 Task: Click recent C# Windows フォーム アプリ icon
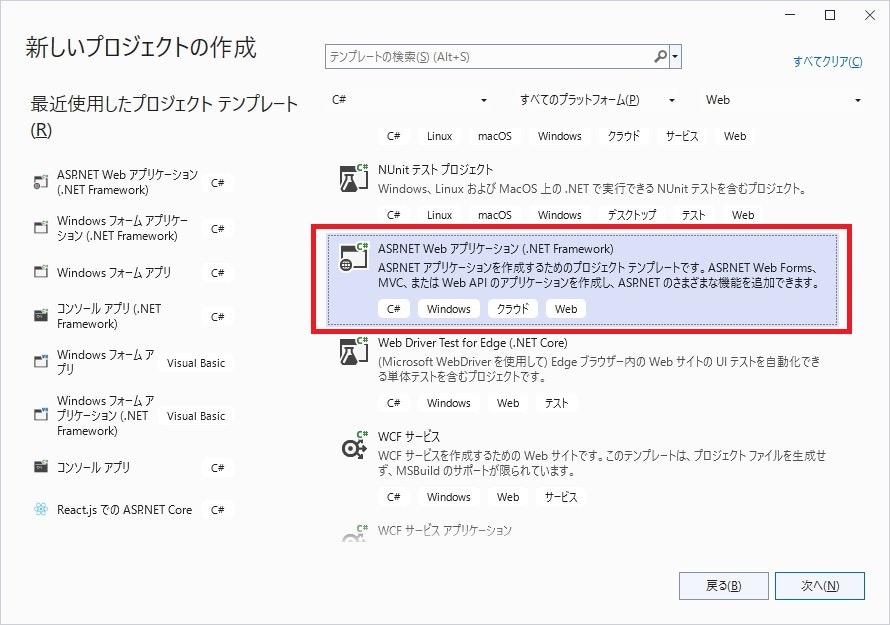tap(41, 272)
